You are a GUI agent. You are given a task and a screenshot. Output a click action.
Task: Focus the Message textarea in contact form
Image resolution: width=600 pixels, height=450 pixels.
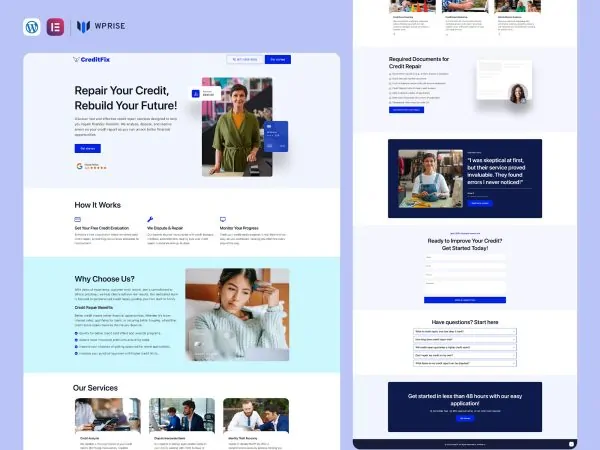click(465, 287)
